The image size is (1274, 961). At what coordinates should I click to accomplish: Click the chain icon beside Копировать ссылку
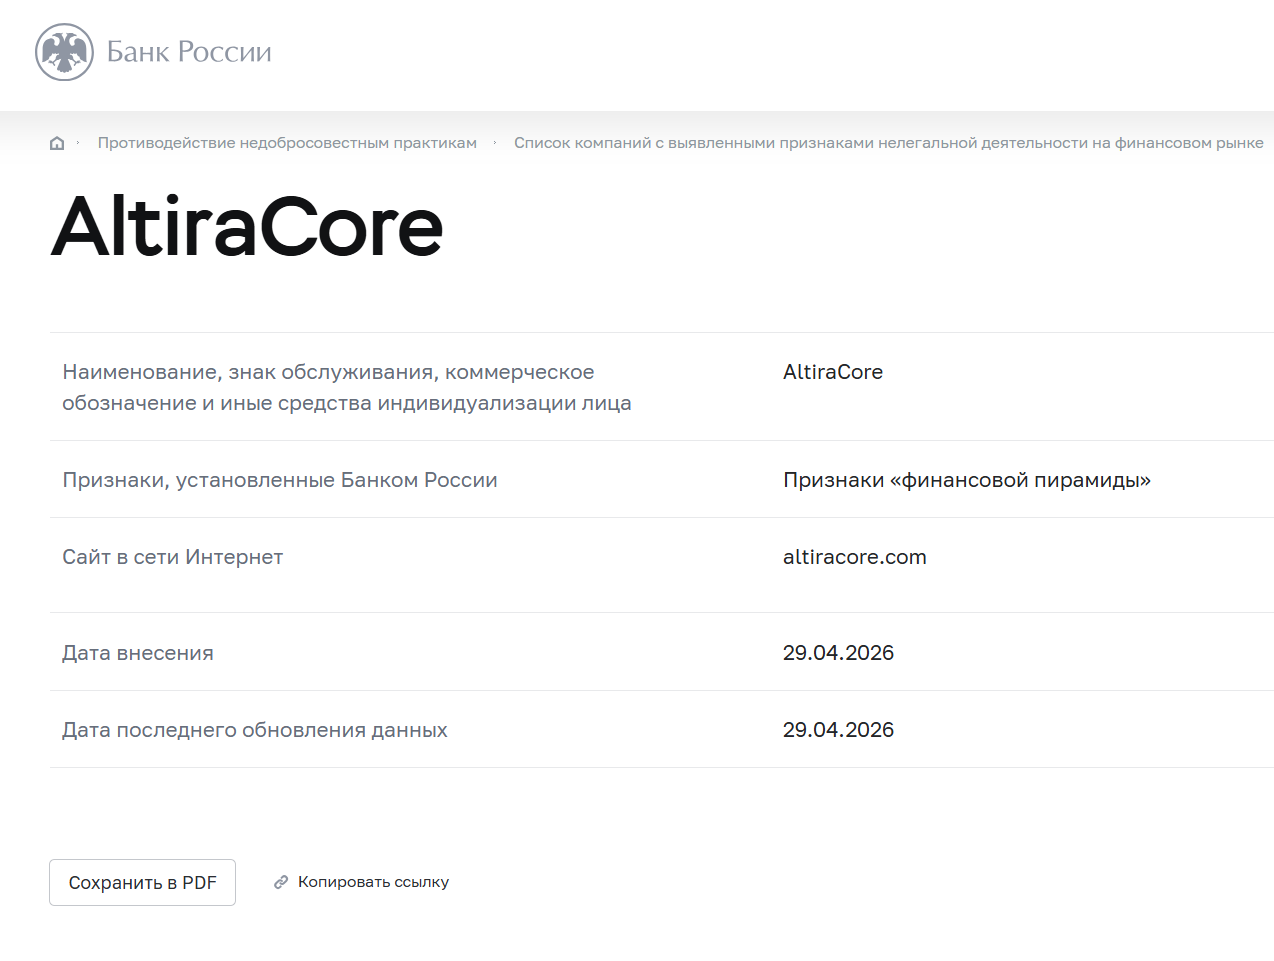pyautogui.click(x=281, y=882)
